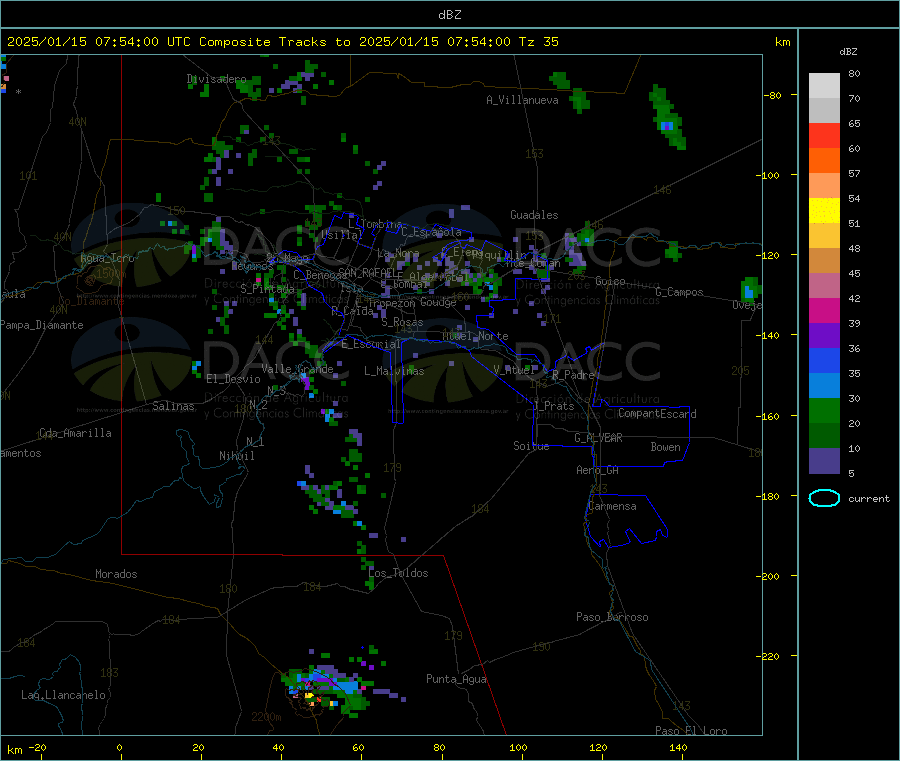Click the 'Salinas' map label
Screen dimensions: 900x761
tap(173, 406)
